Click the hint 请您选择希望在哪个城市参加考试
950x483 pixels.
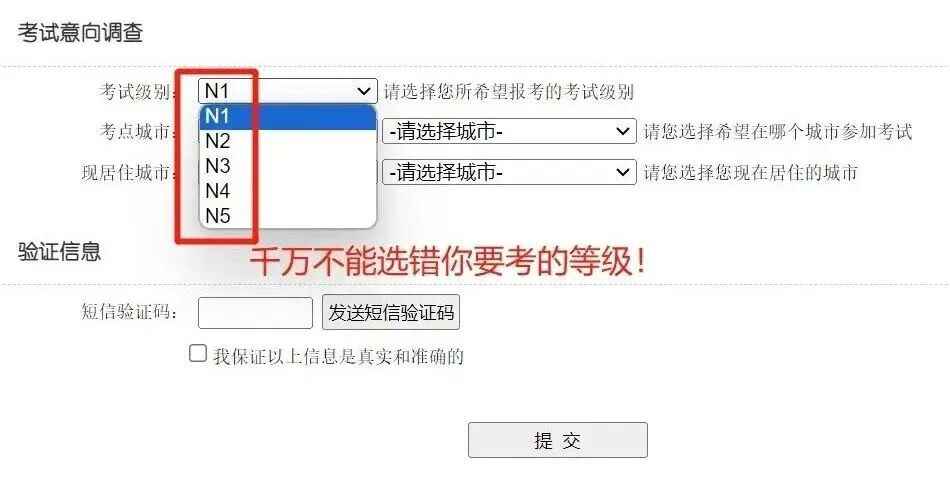coord(778,132)
